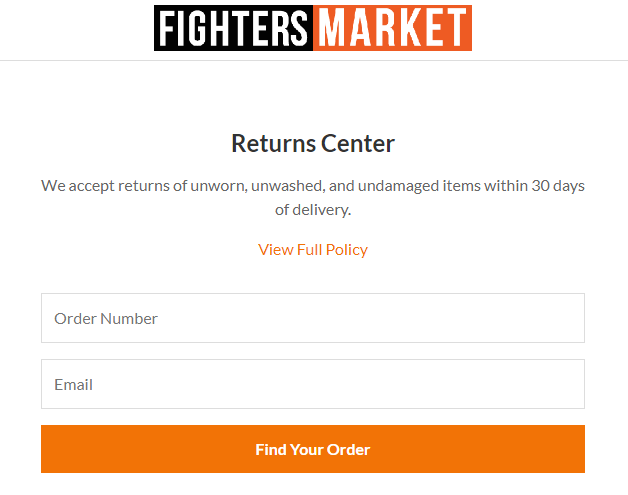Click the returns policy description paragraph

tap(313, 197)
